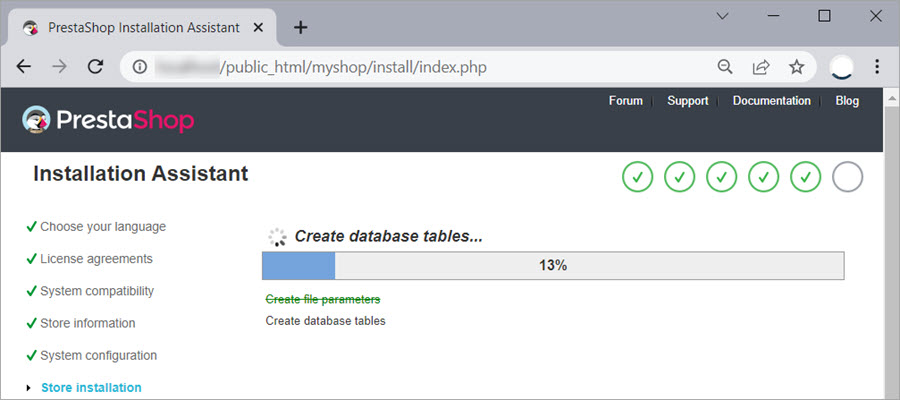Click checkmark beside System configuration

(x=32, y=355)
